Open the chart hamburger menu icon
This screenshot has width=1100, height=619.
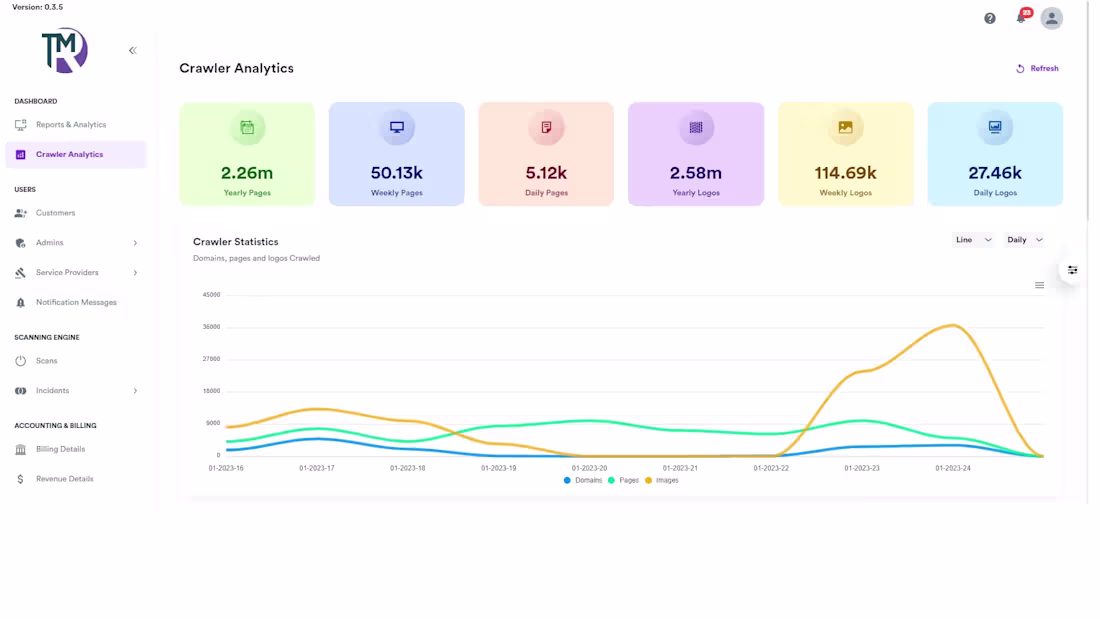[1039, 285]
